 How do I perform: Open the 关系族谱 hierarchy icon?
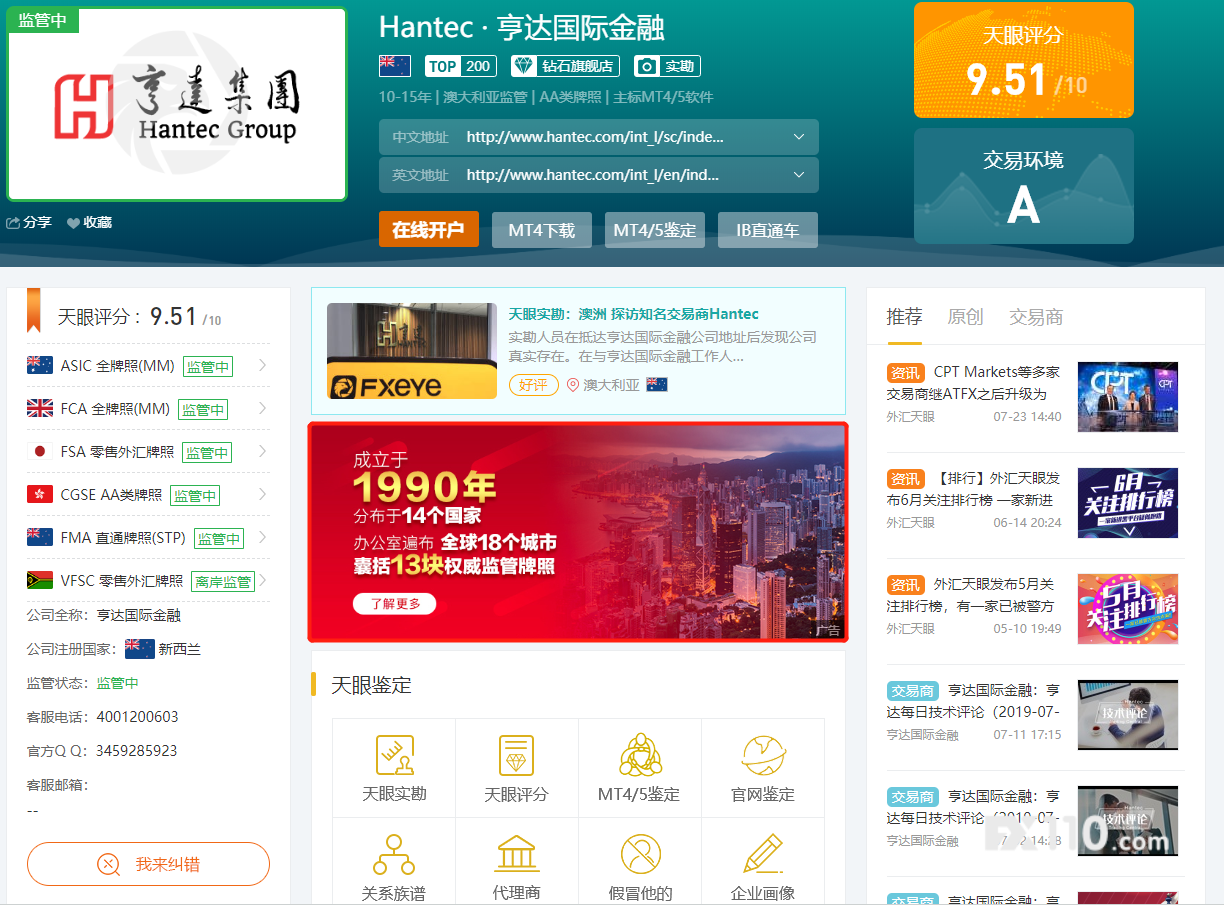[394, 855]
